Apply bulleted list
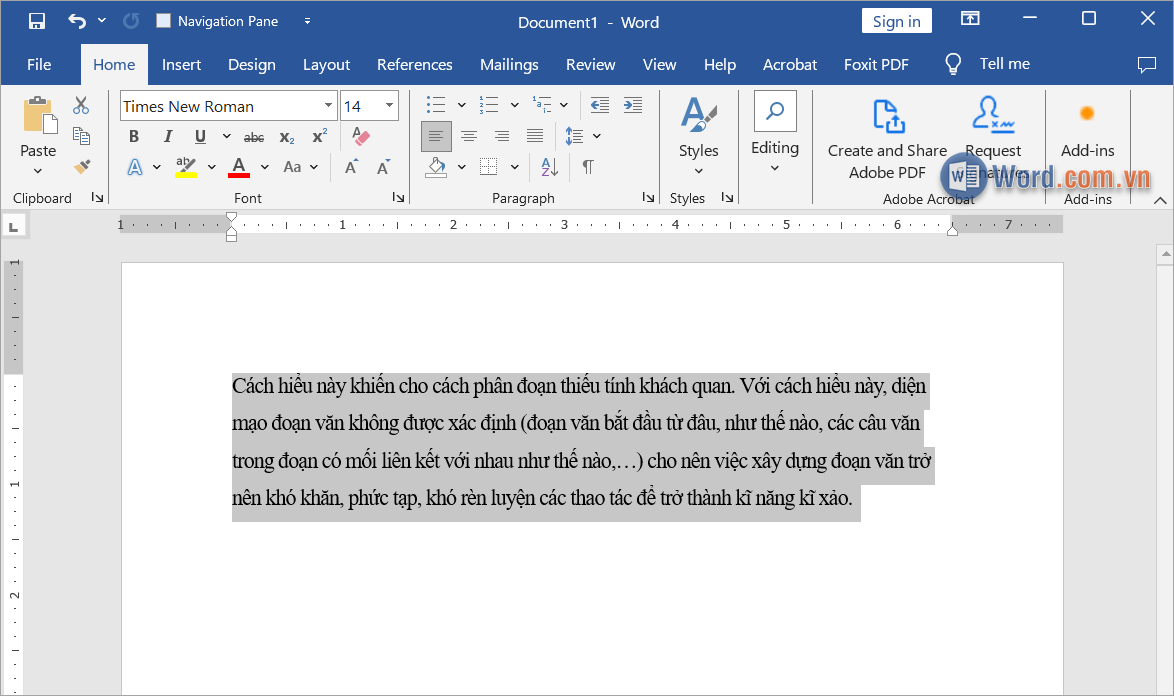 coord(436,105)
